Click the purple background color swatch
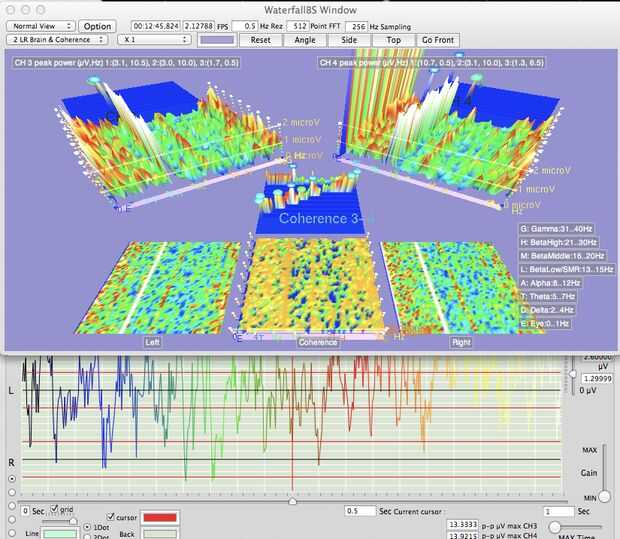The width and height of the screenshot is (620, 539). [x=217, y=40]
